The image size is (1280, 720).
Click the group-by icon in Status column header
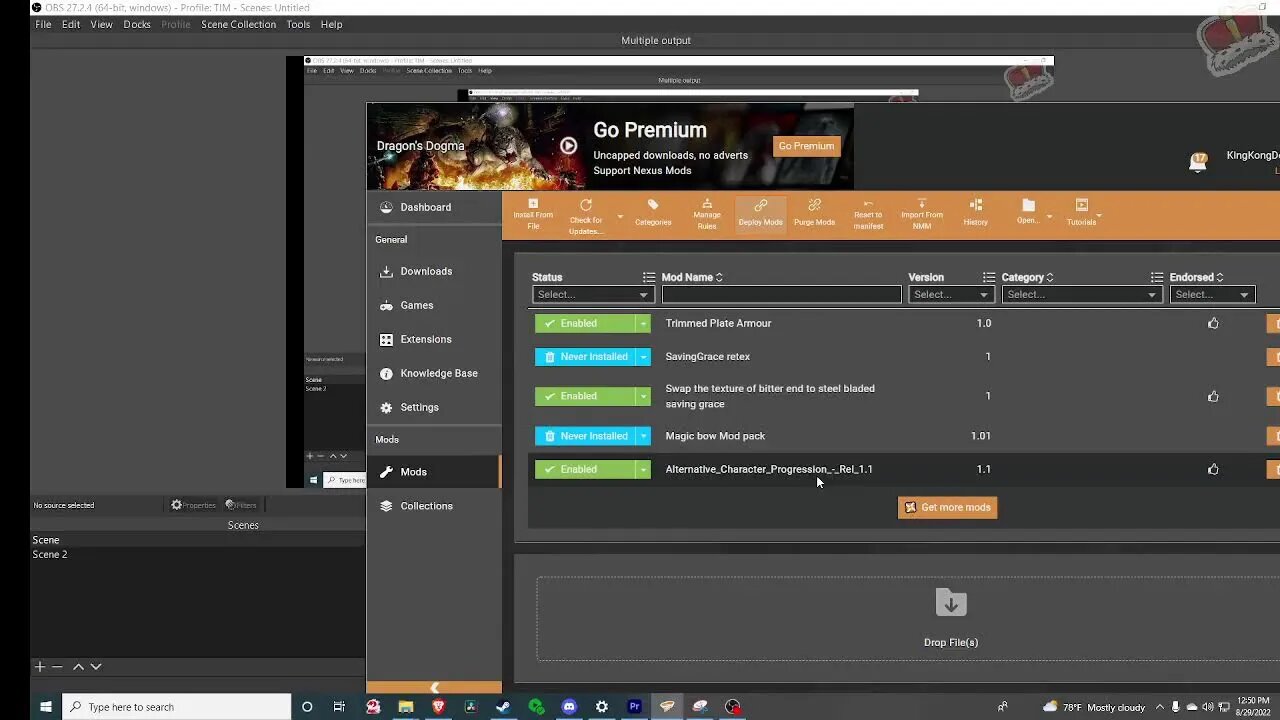pos(648,277)
